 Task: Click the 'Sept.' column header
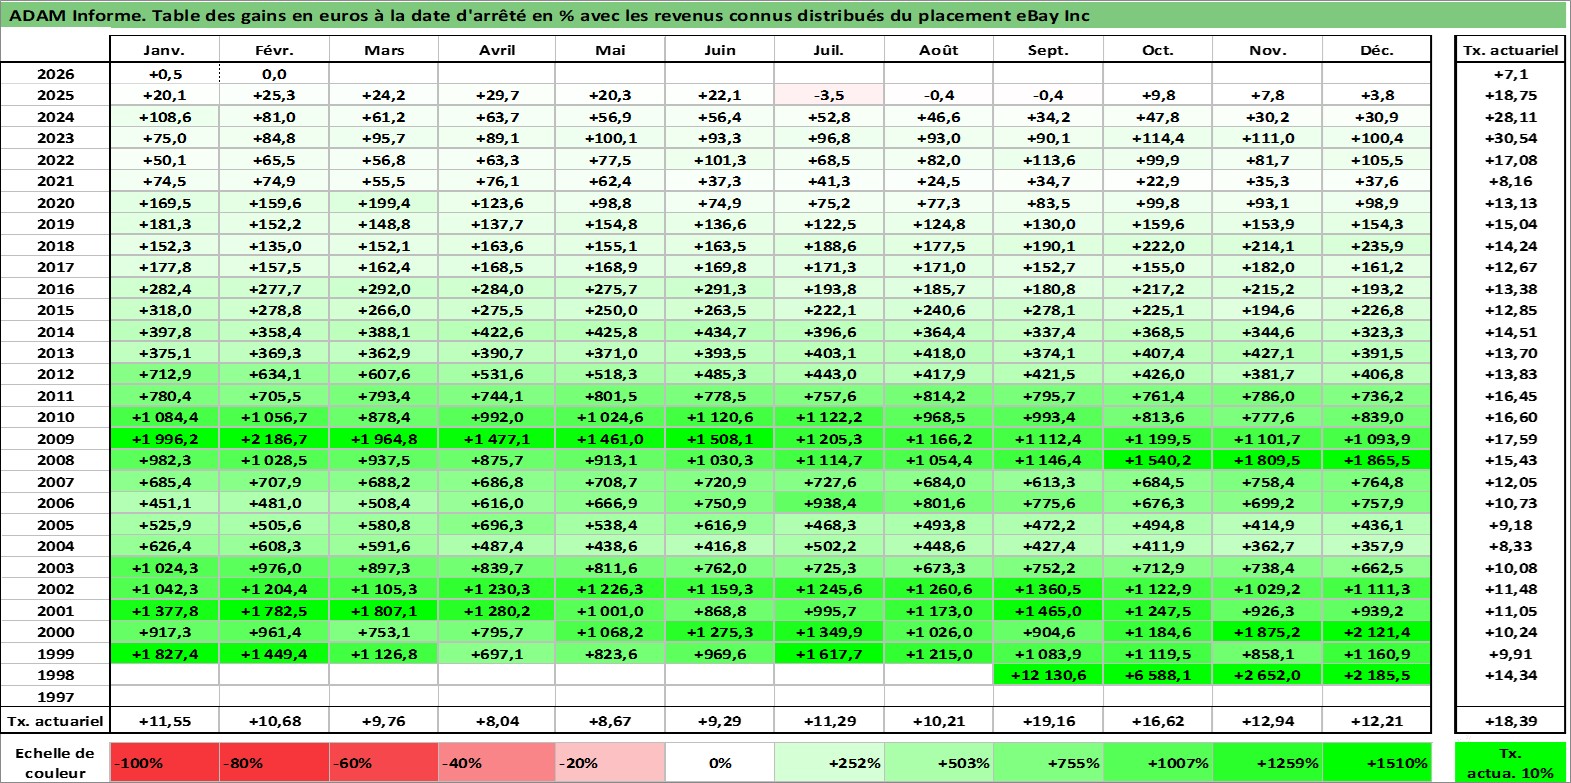(x=1048, y=50)
